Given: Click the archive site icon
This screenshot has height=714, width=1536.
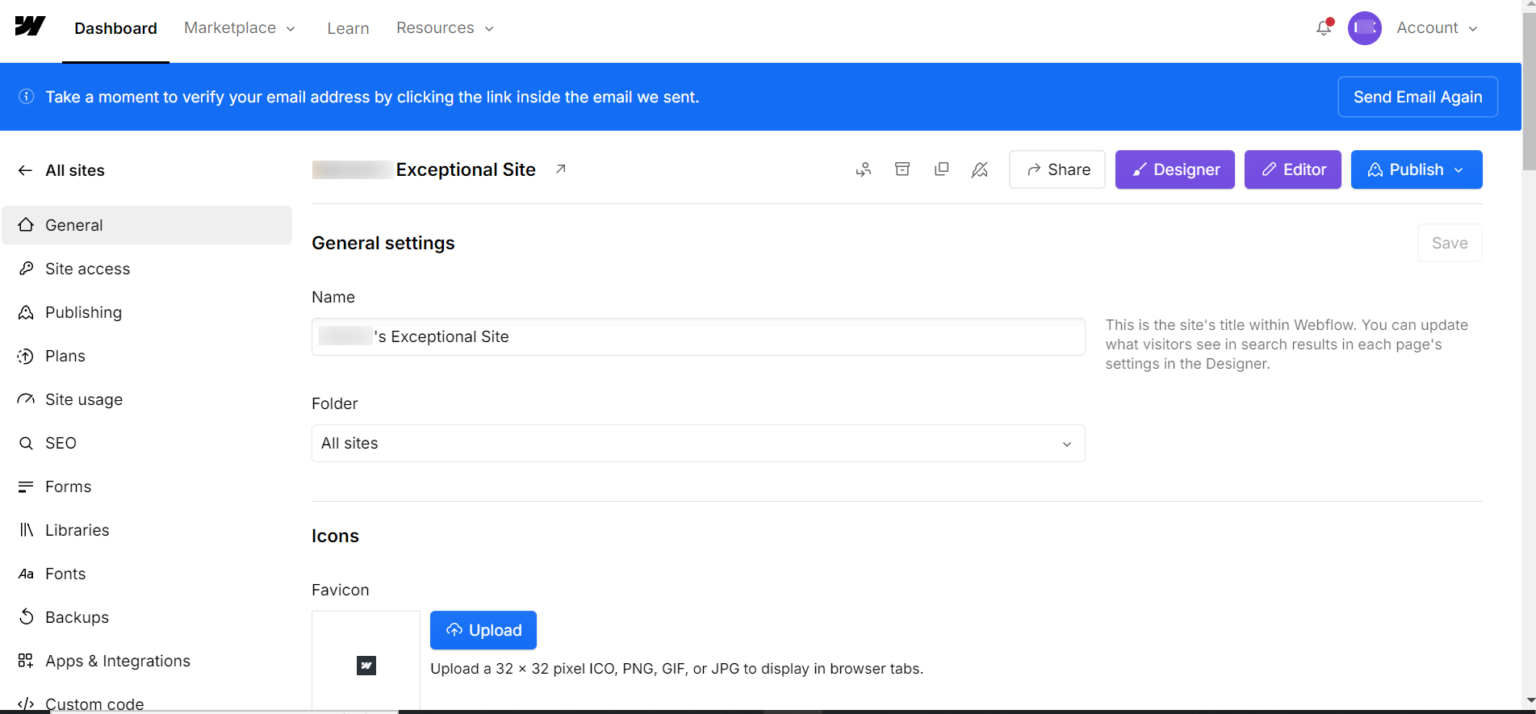Looking at the screenshot, I should pyautogui.click(x=902, y=170).
